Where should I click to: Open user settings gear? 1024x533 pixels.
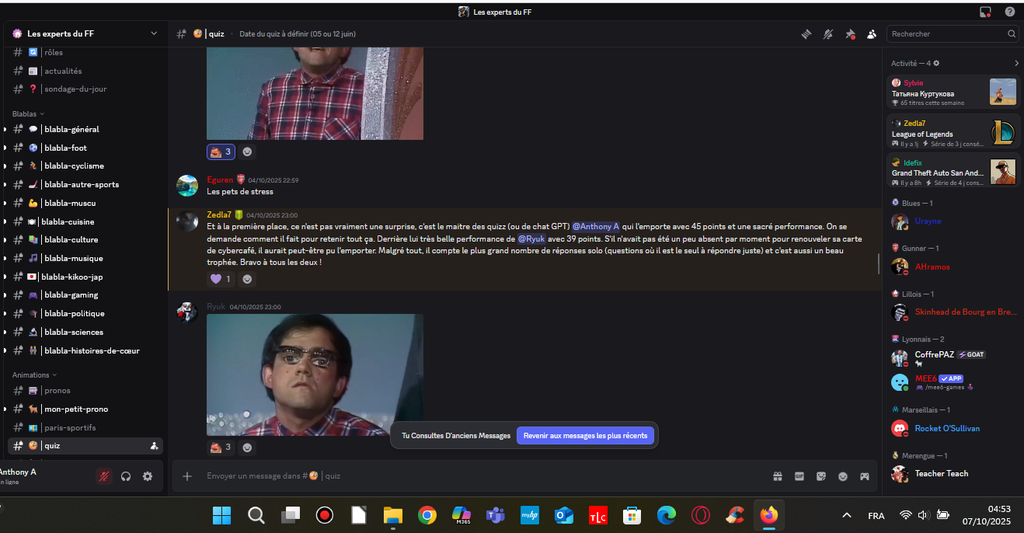[148, 476]
